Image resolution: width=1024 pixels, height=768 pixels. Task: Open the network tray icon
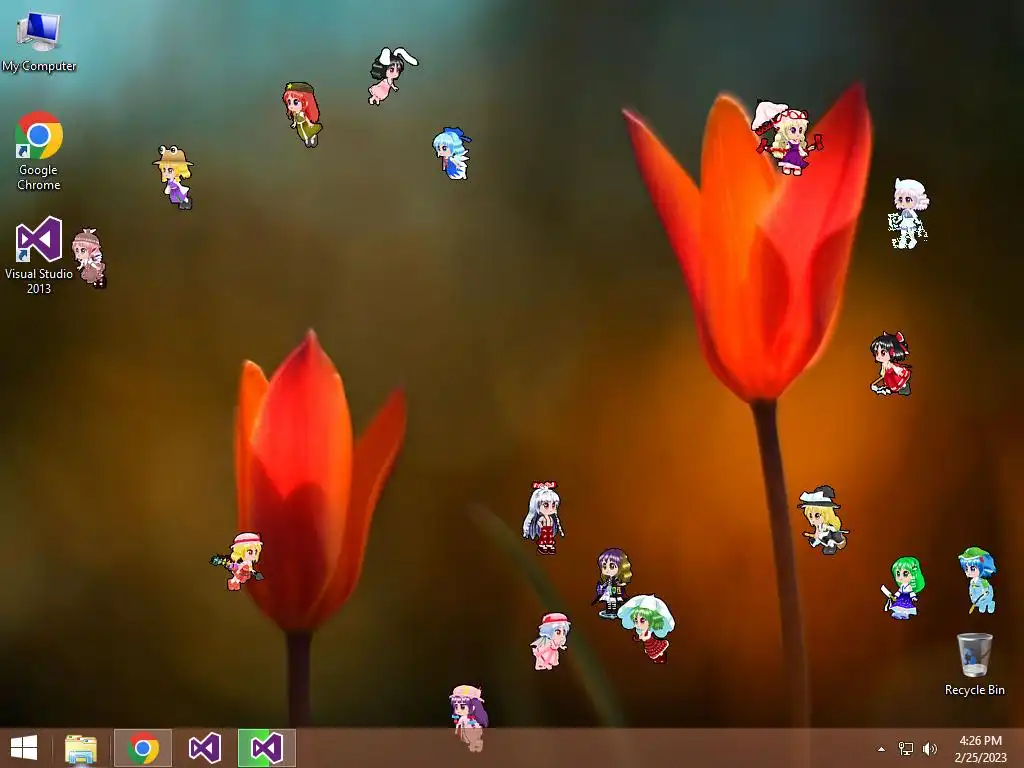coord(906,749)
